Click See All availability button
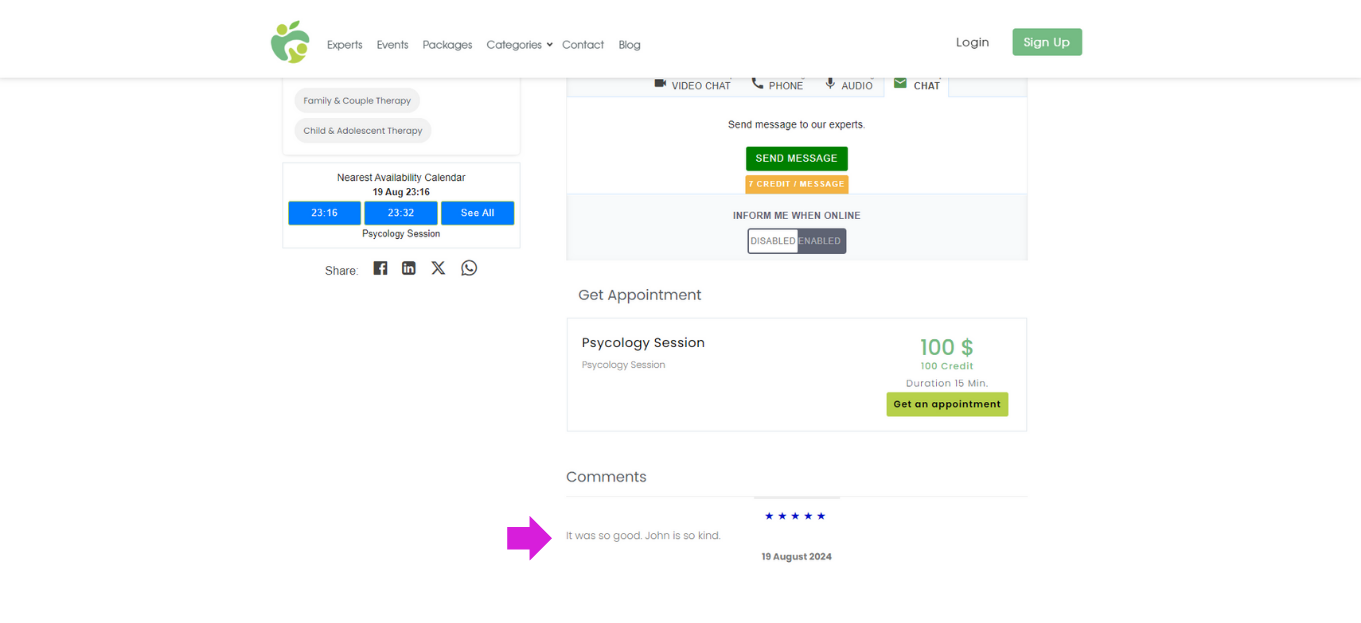Screen dimensions: 1361x623 (477, 213)
